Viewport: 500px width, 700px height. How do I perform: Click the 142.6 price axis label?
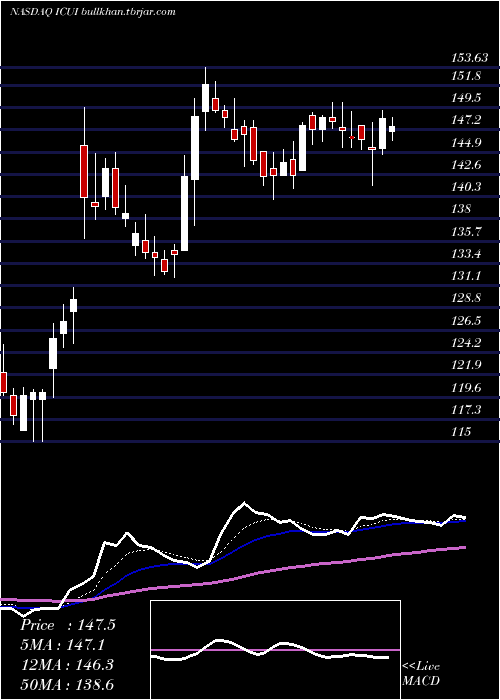[466, 165]
